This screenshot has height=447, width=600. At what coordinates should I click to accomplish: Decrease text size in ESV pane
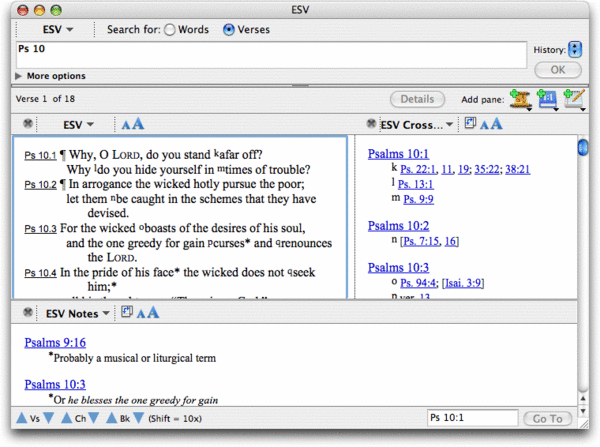pyautogui.click(x=126, y=125)
